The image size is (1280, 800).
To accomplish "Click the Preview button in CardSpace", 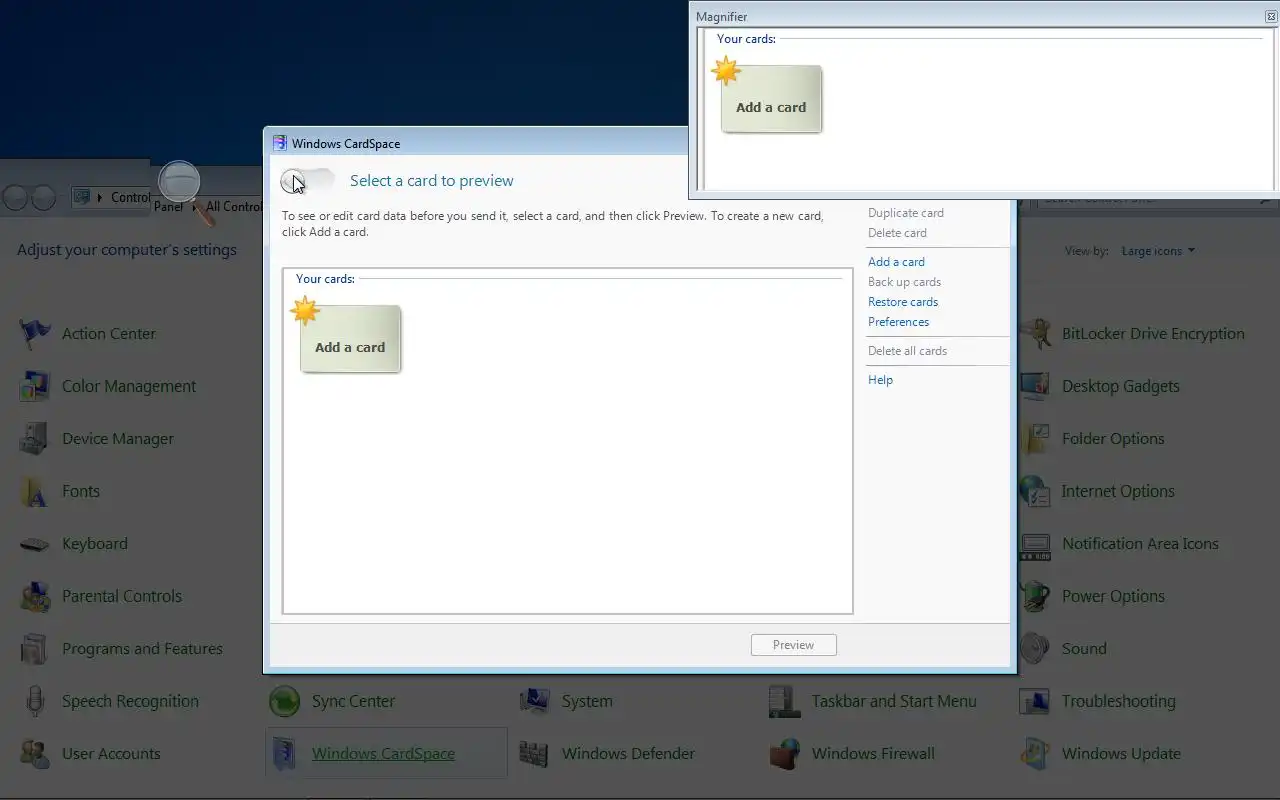I will (x=793, y=645).
